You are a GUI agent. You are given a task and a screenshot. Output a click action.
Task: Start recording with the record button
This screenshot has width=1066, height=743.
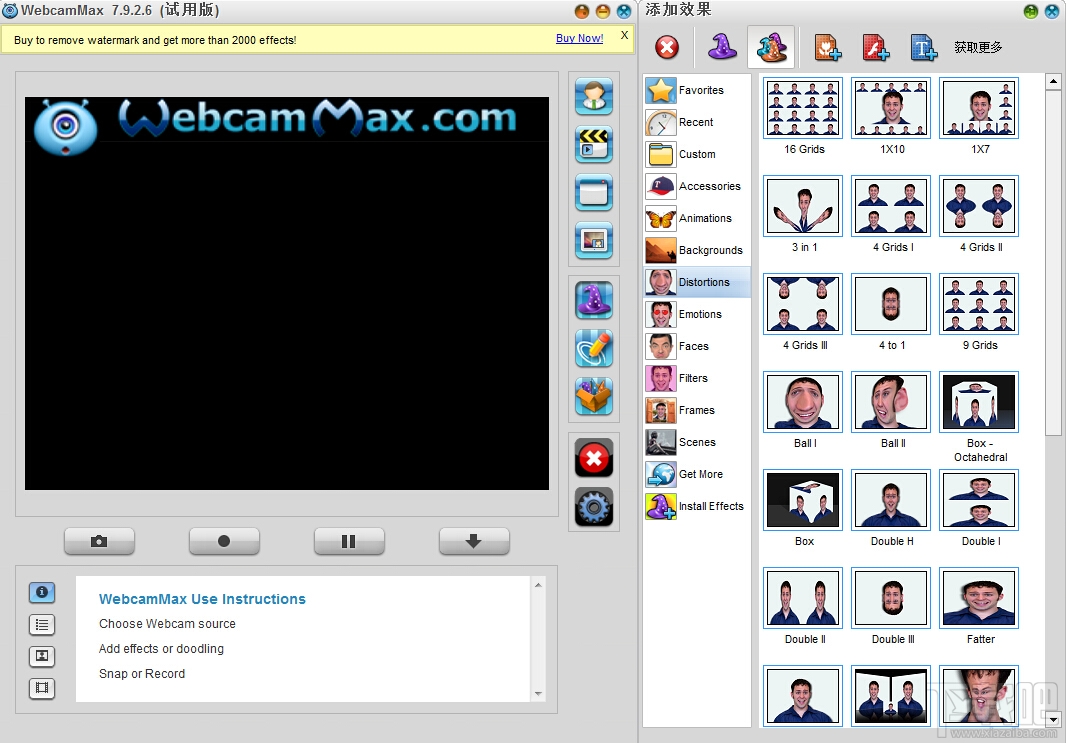pos(224,541)
